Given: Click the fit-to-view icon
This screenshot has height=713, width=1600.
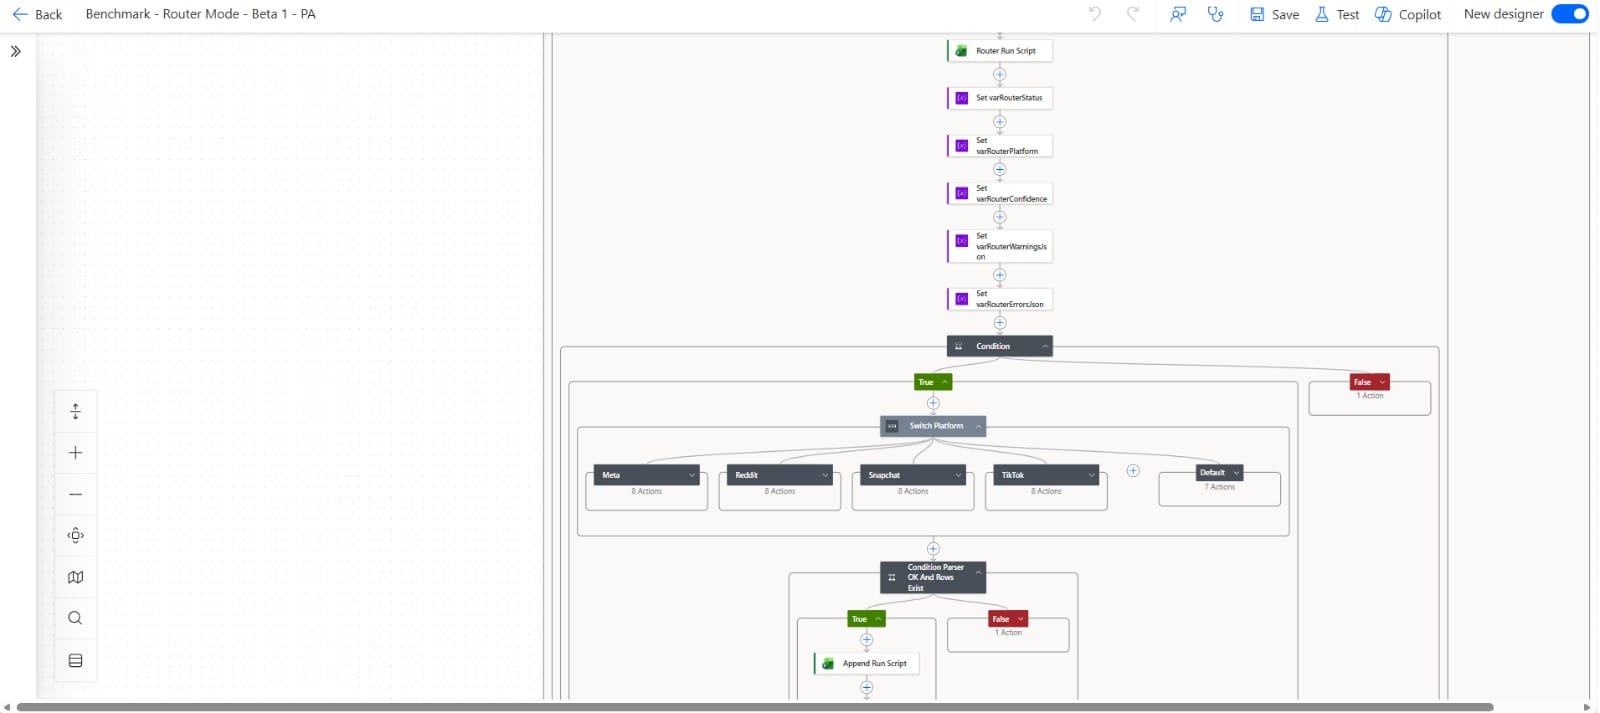Looking at the screenshot, I should [x=75, y=536].
